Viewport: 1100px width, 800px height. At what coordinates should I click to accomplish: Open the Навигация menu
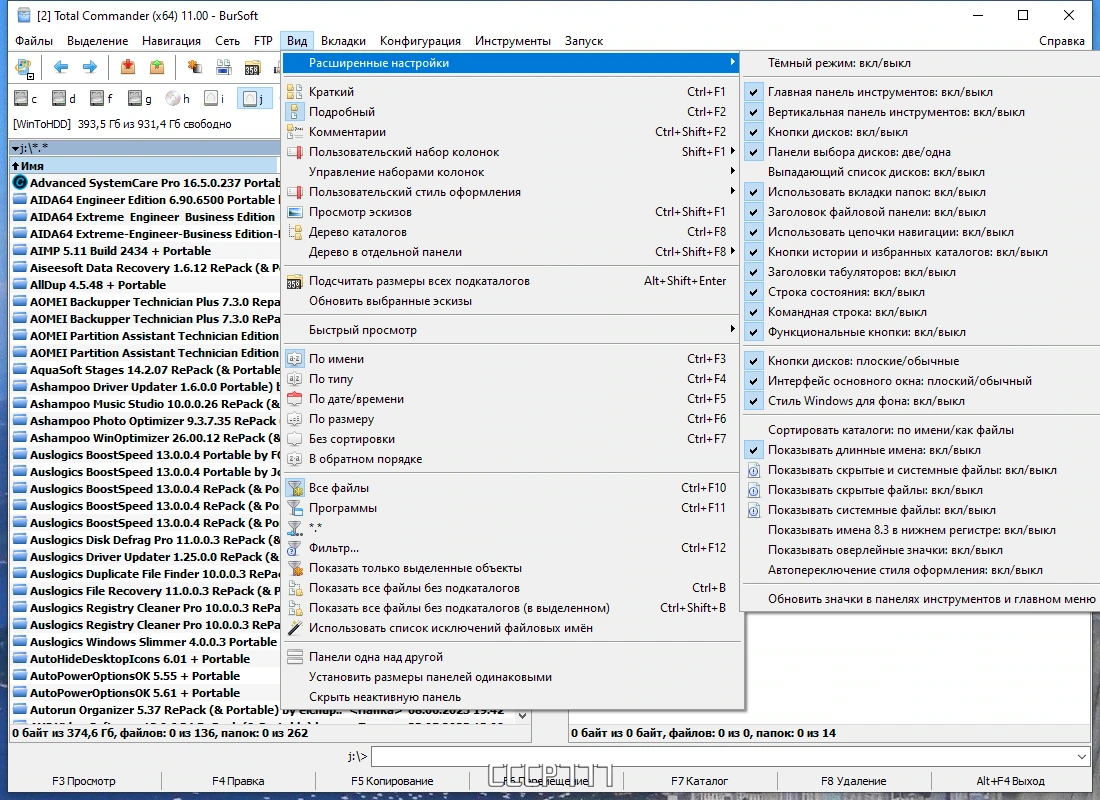tap(171, 41)
